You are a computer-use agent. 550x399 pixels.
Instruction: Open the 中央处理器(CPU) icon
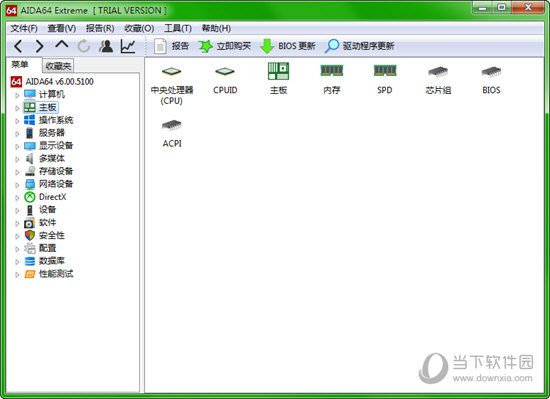pos(172,72)
